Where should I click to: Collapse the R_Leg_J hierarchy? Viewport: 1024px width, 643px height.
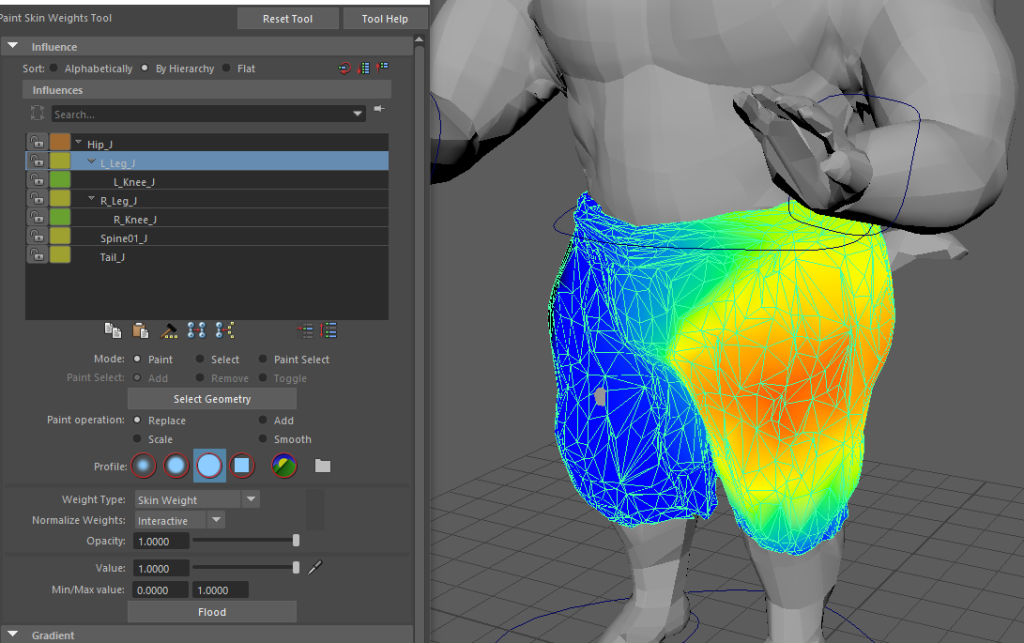[93, 200]
